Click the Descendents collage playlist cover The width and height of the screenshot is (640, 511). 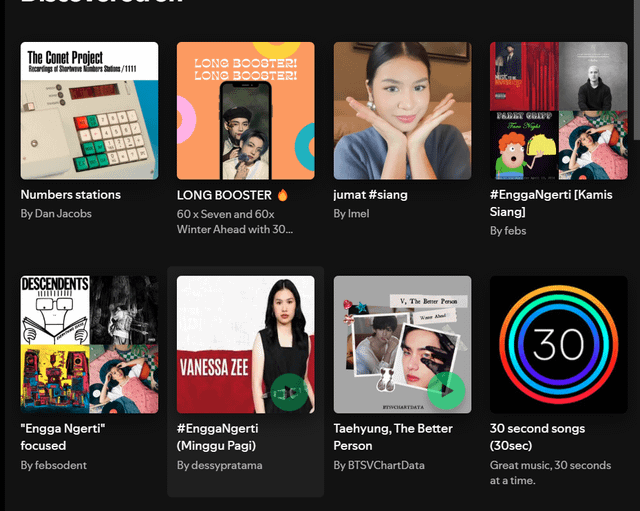pyautogui.click(x=89, y=345)
